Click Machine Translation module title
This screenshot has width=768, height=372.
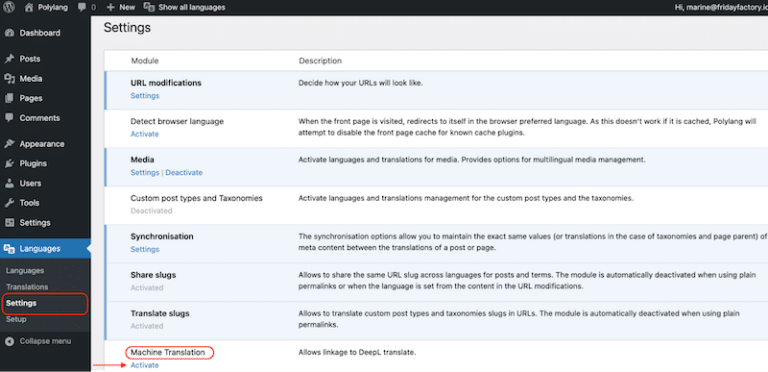click(x=168, y=352)
